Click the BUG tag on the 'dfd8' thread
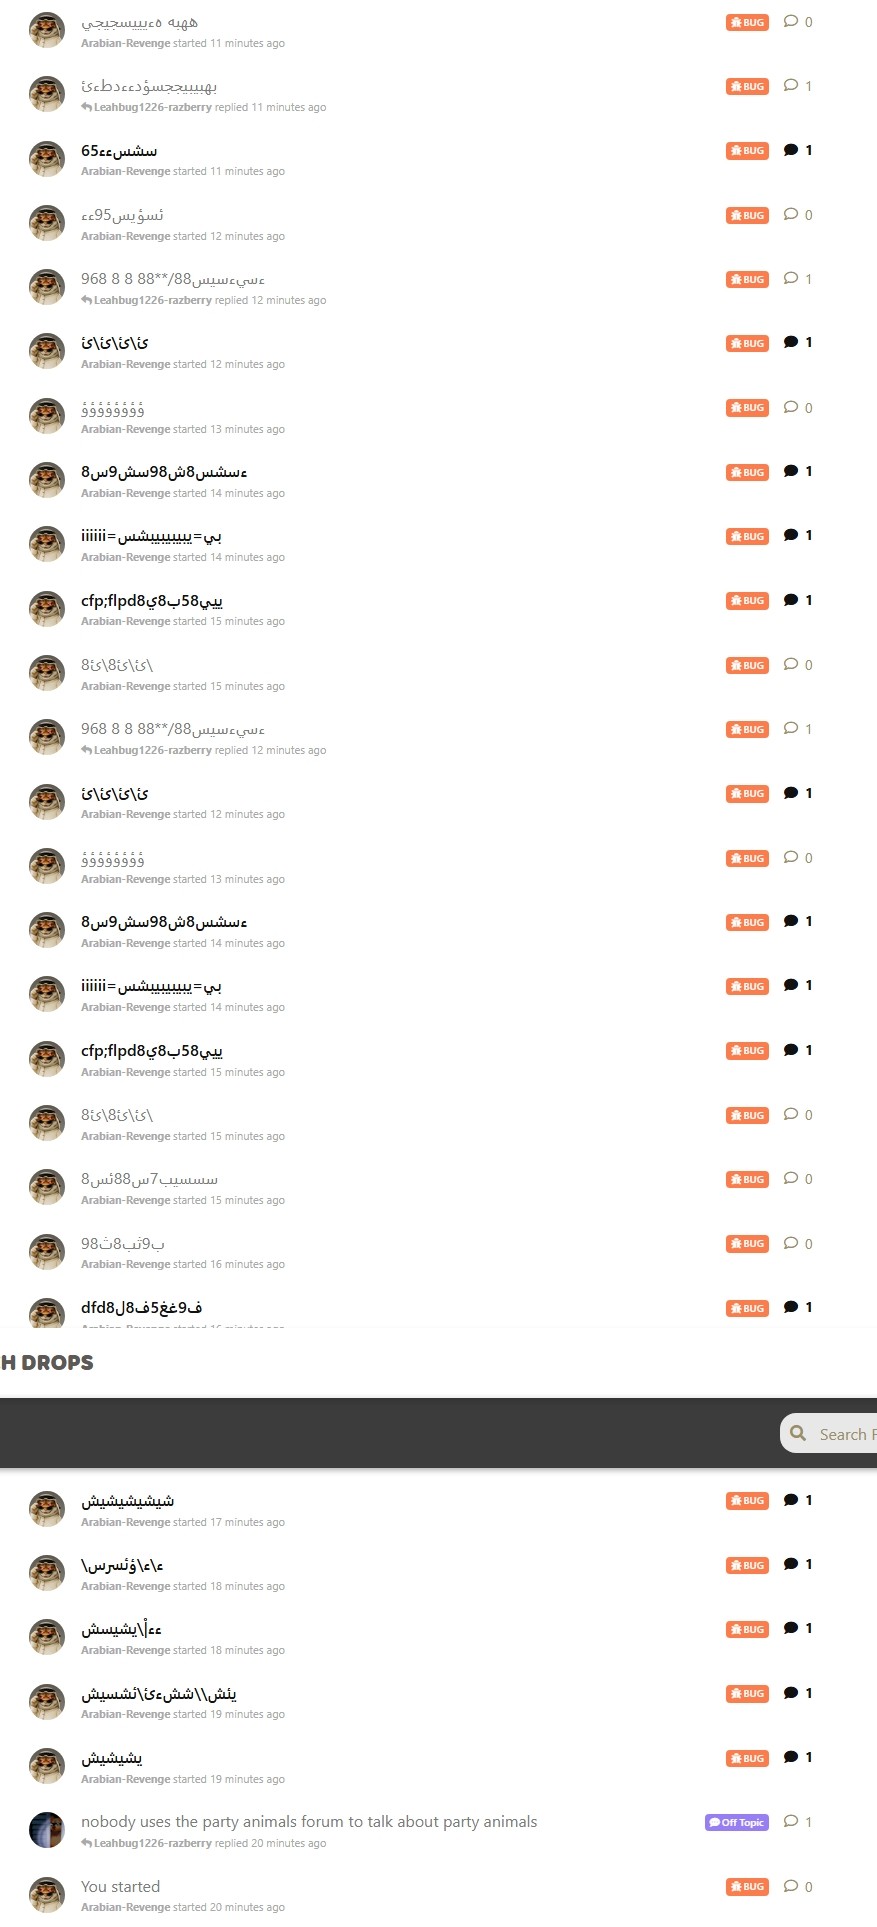Screen dimensions: 877x1927 point(747,1308)
